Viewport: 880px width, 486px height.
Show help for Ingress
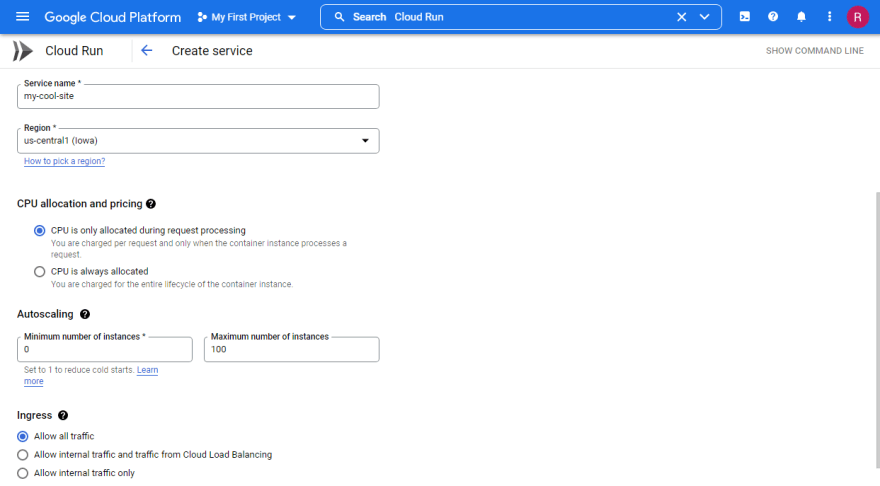click(x=63, y=415)
